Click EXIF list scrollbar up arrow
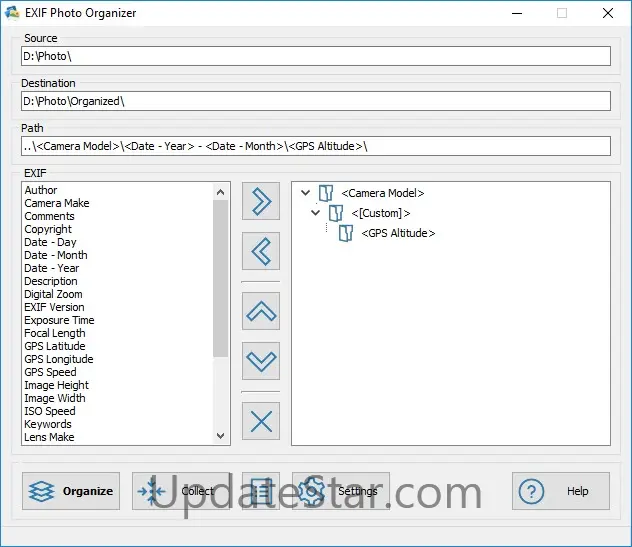 coord(222,190)
